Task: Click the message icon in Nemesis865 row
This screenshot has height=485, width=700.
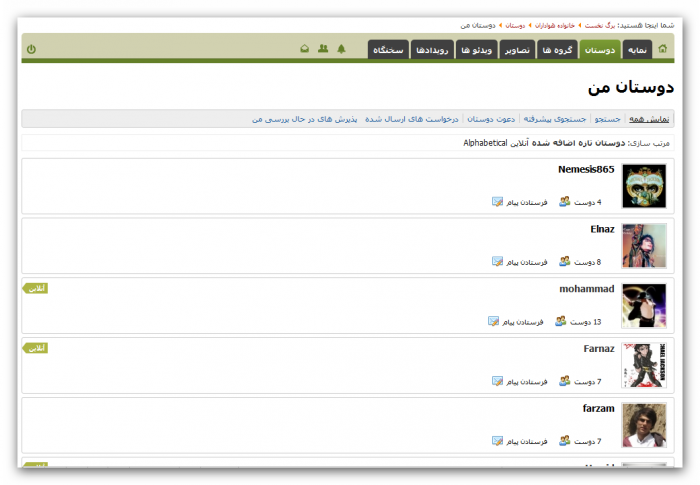Action: 497,201
